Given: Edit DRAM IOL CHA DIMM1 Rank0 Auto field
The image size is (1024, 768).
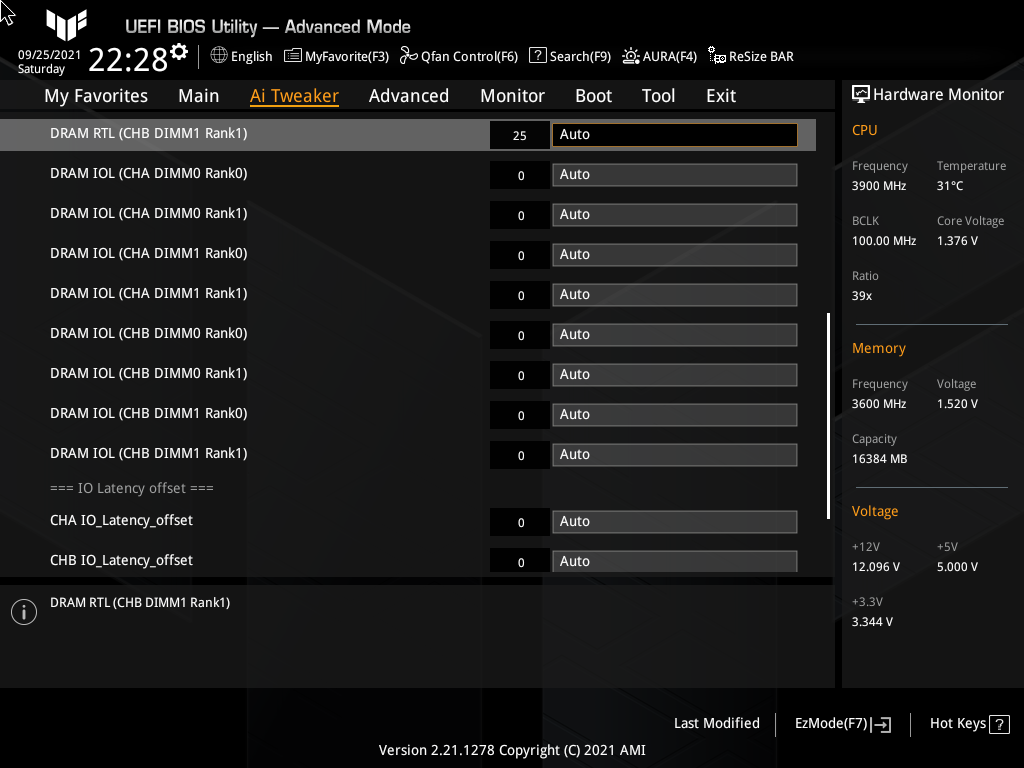Looking at the screenshot, I should pos(675,255).
